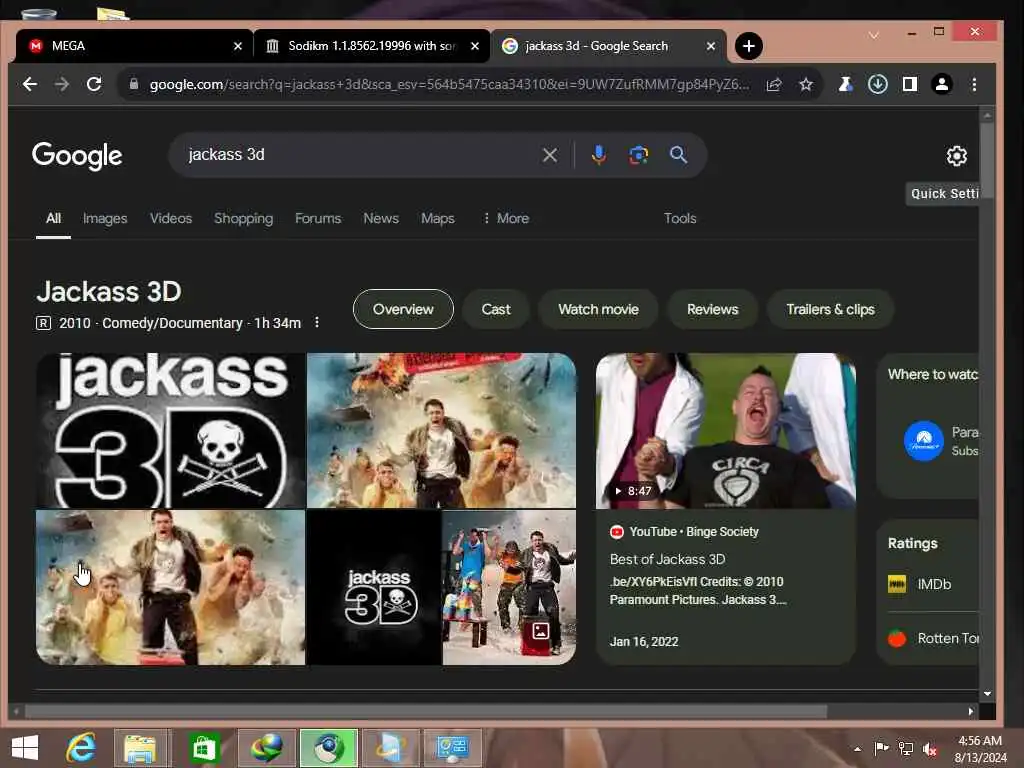Expand the More search filters menu

(x=505, y=219)
